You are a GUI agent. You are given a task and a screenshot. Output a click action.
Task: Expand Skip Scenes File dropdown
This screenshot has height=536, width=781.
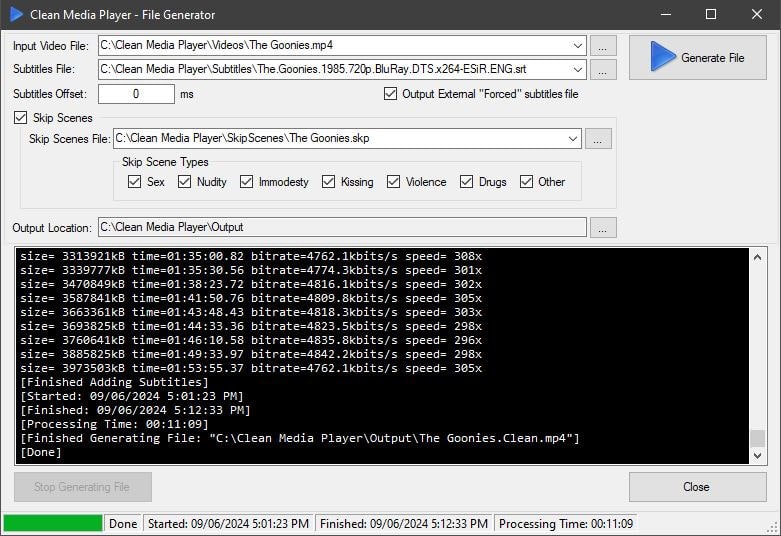pyautogui.click(x=573, y=138)
